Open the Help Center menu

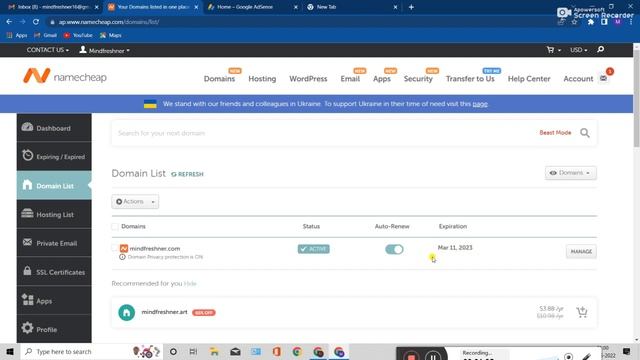point(529,79)
